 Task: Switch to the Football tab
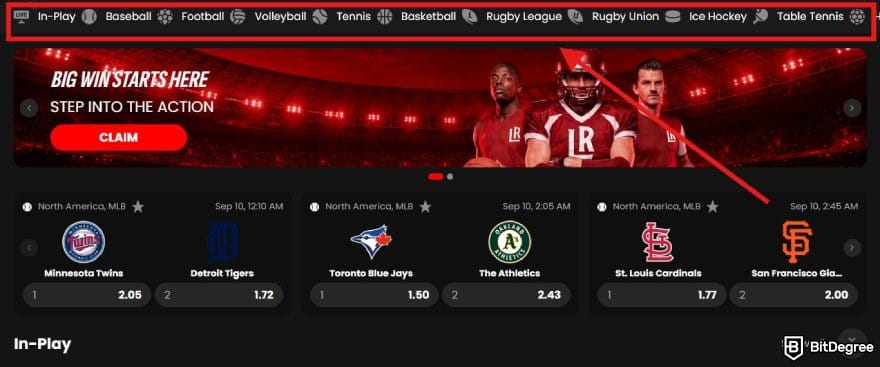coord(203,17)
